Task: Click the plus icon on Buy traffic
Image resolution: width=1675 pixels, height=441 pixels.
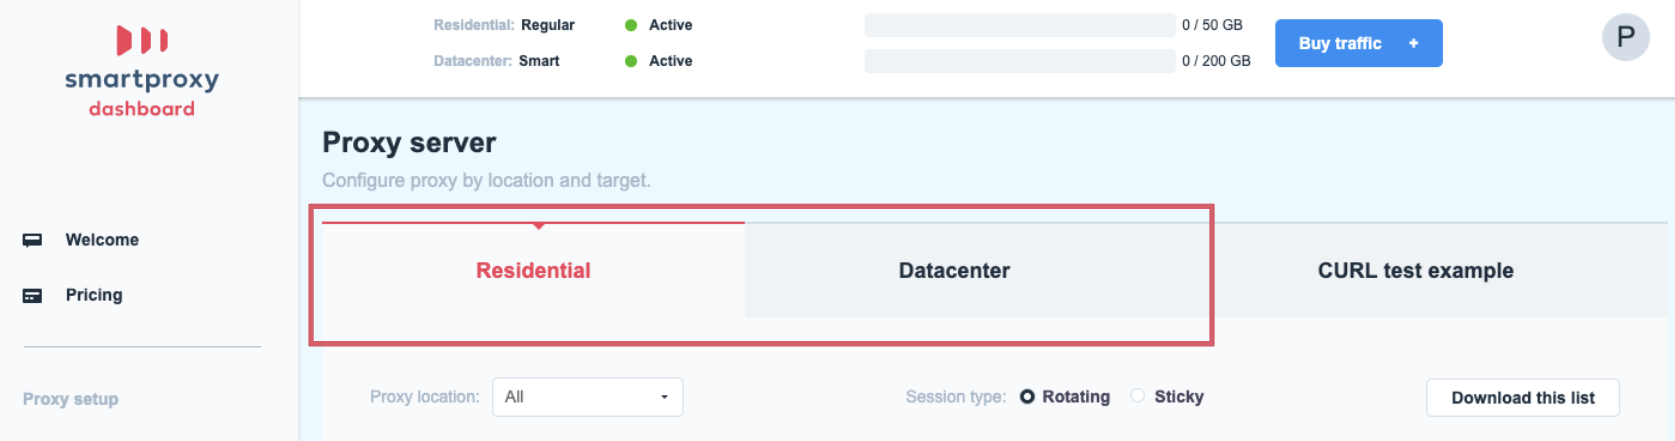Action: pos(1413,43)
